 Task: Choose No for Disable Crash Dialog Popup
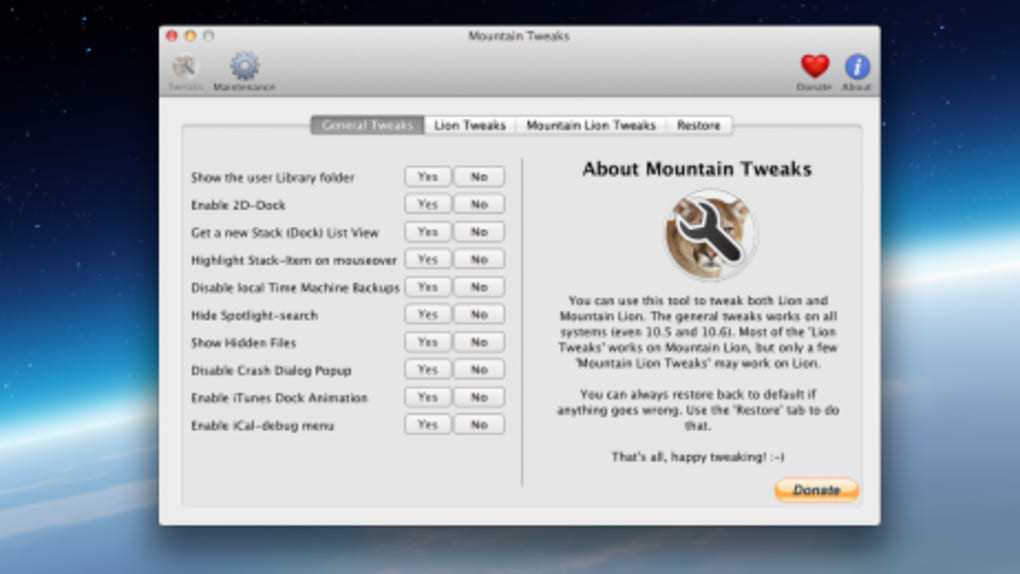point(479,370)
